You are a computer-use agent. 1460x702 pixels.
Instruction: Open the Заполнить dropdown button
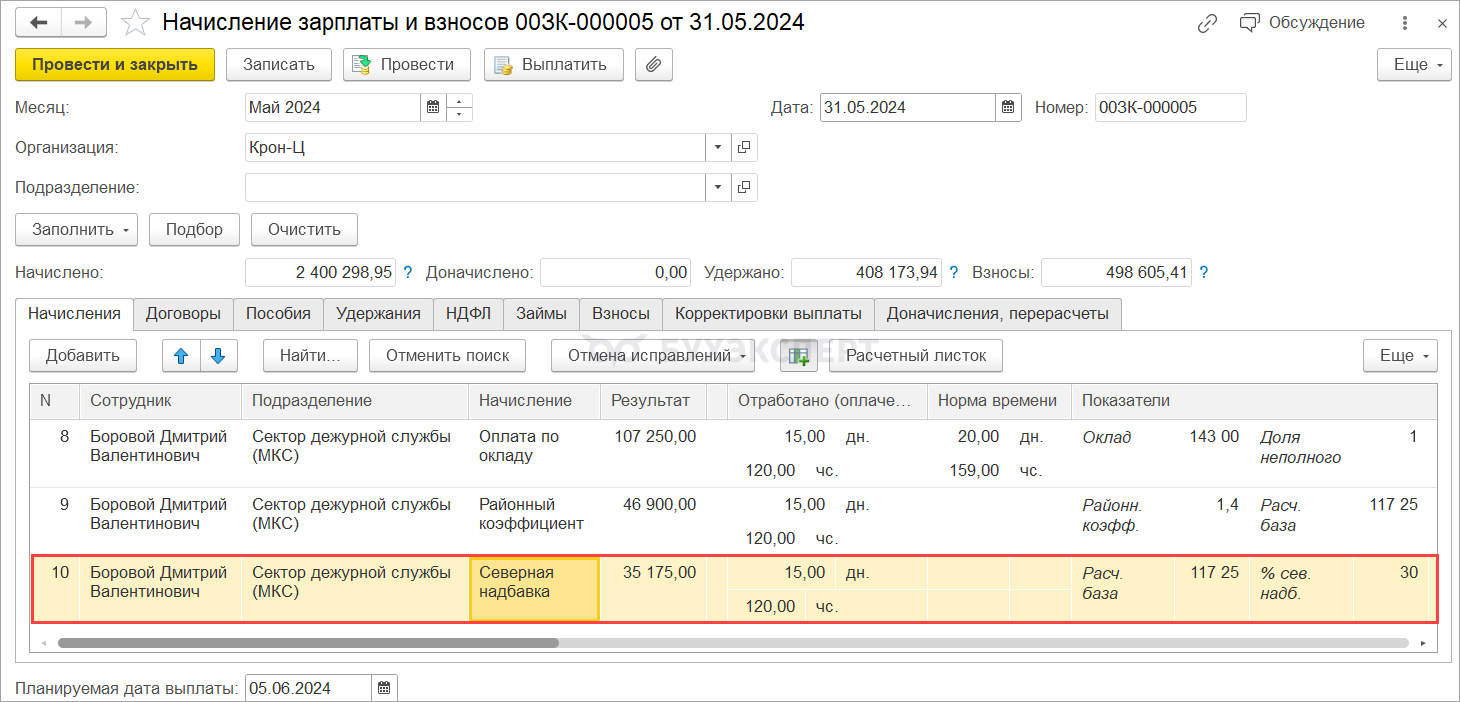pos(77,229)
